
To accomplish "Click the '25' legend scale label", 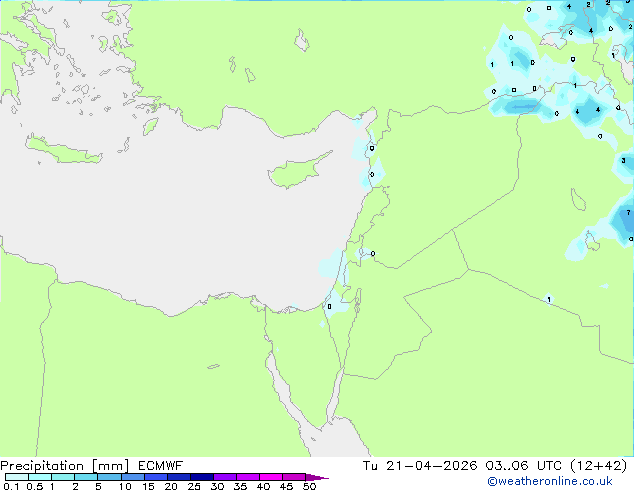I will (x=194, y=486).
